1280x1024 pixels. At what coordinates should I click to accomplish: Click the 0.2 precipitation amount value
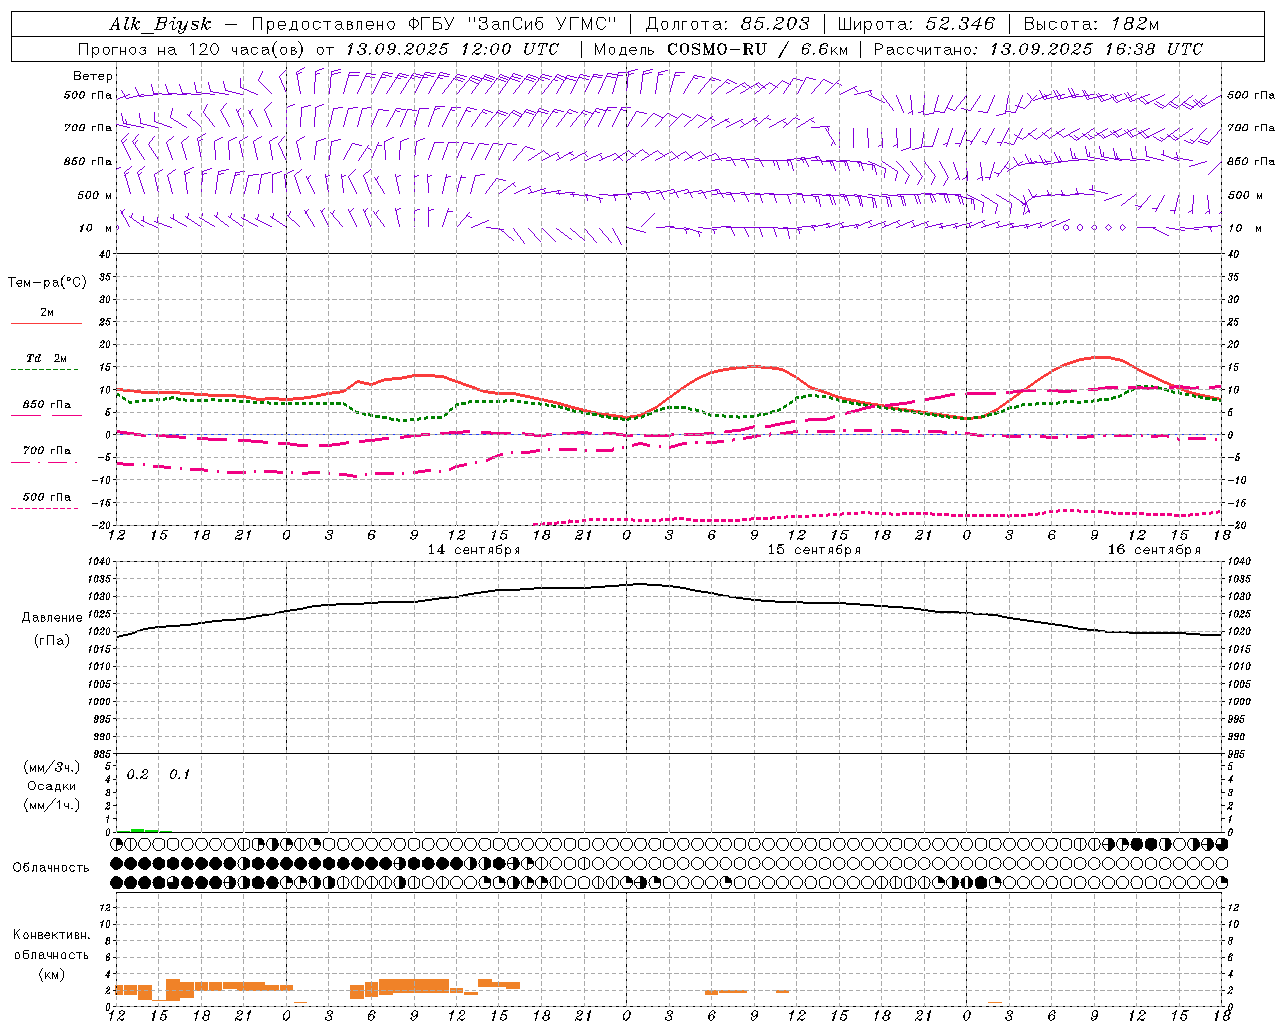138,775
